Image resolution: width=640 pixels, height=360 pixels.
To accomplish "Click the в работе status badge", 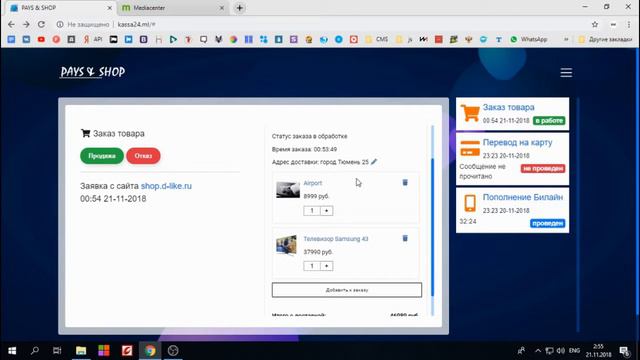I will [x=549, y=121].
